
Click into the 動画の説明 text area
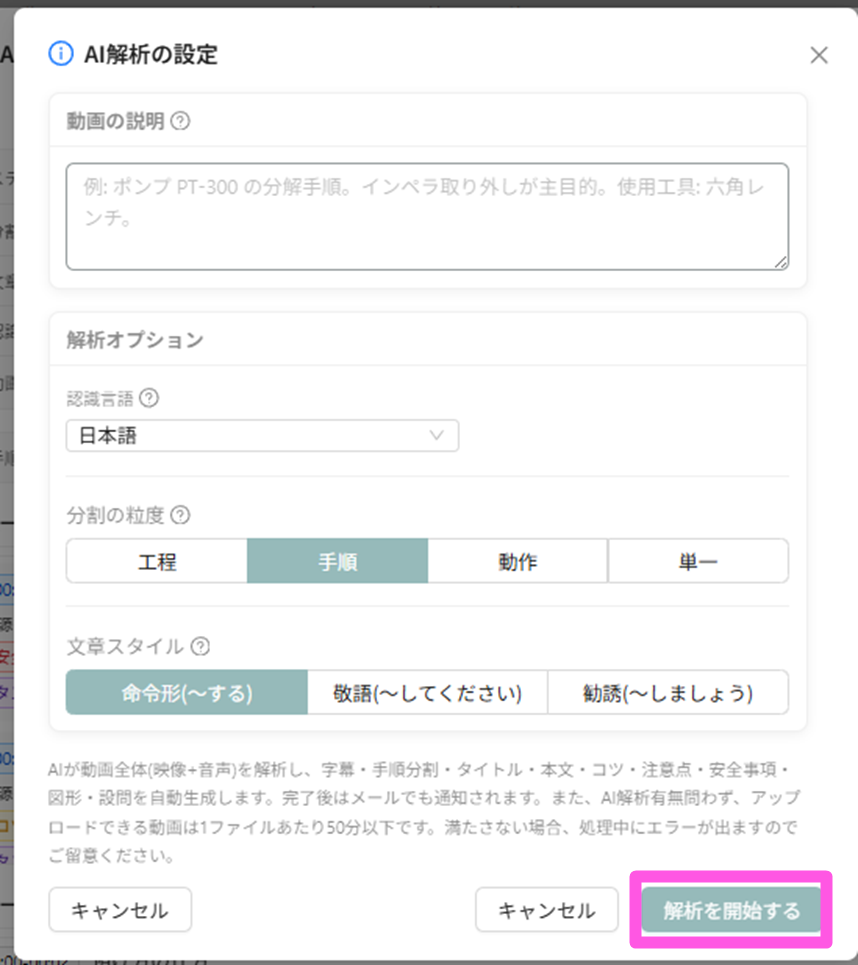(427, 217)
